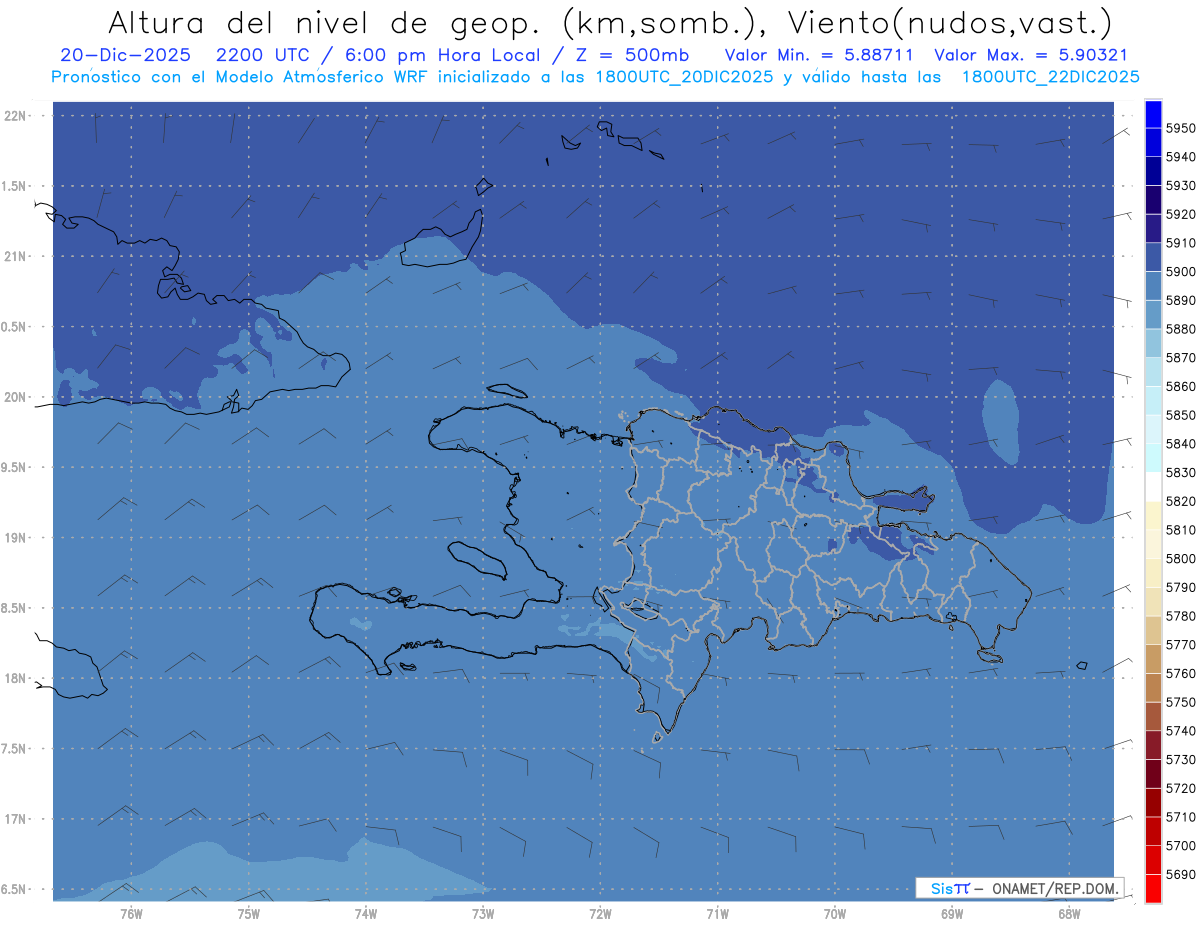The image size is (1200, 927).
Task: Click the 22N latitude axis label
Action: coord(15,116)
